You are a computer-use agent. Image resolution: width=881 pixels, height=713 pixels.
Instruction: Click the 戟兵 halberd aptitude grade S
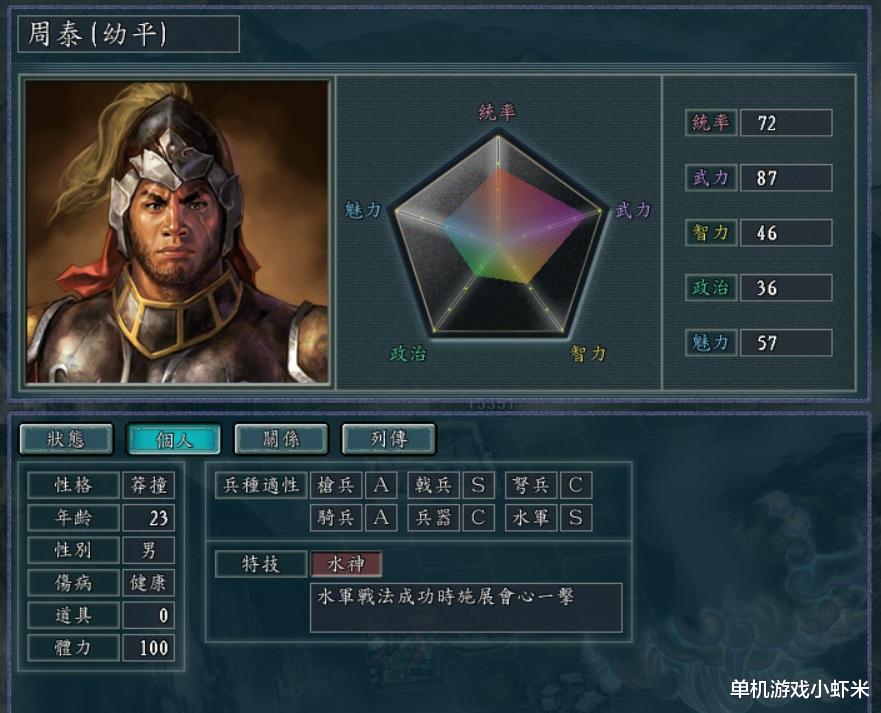(478, 485)
